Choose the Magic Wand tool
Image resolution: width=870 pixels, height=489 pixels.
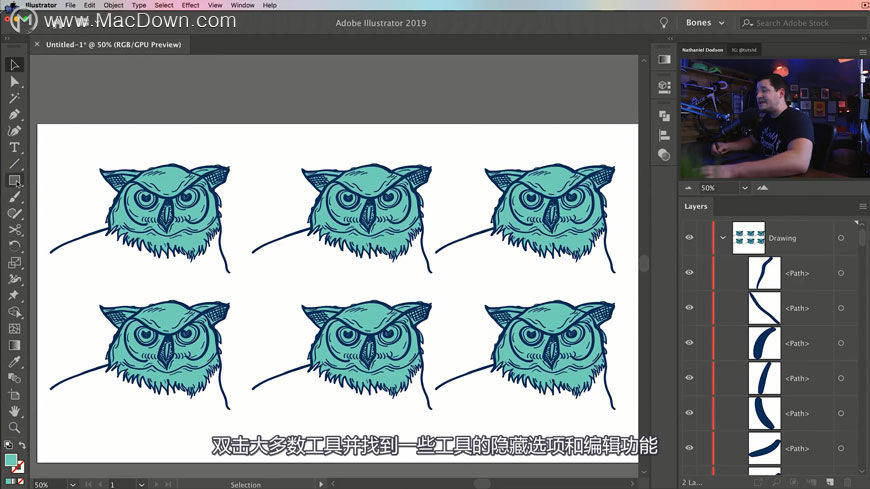[14, 98]
